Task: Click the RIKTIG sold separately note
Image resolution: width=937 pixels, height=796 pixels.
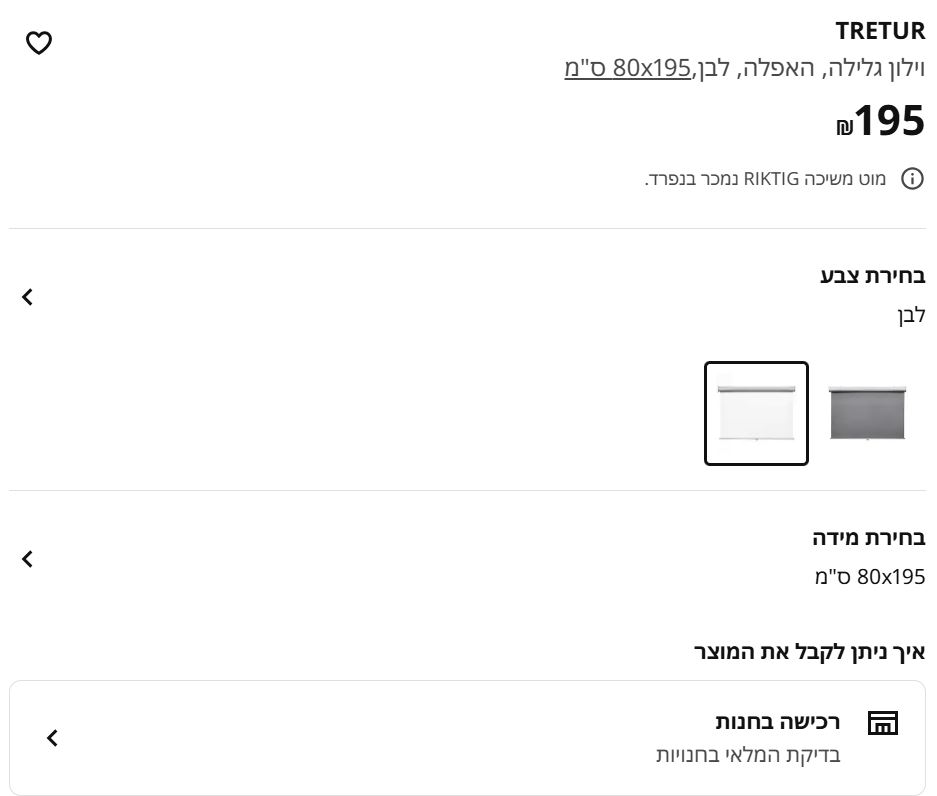Action: tap(765, 179)
